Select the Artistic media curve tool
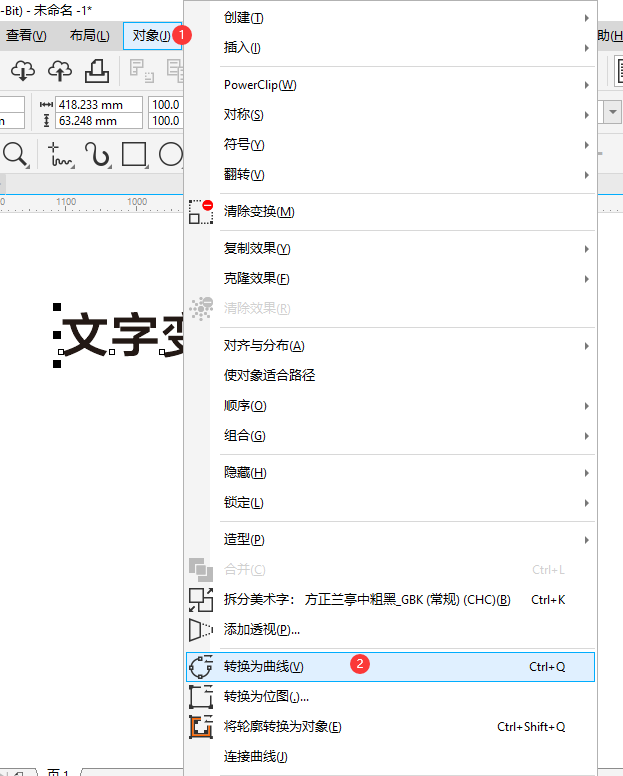 click(97, 155)
